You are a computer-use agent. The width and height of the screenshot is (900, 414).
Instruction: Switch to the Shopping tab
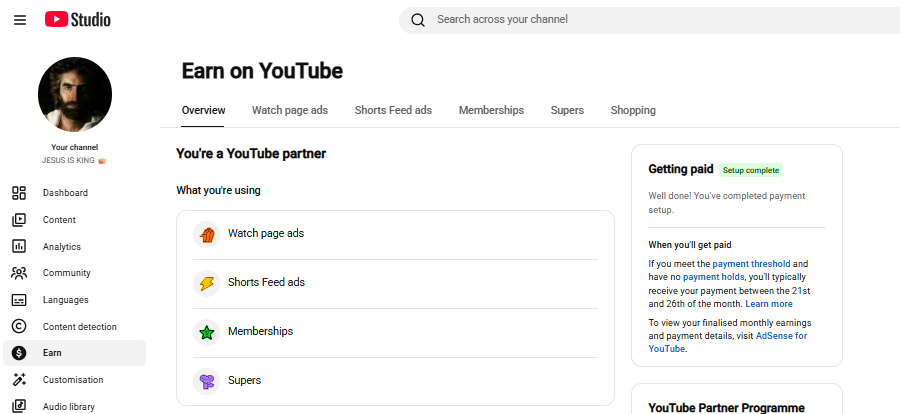(x=633, y=110)
